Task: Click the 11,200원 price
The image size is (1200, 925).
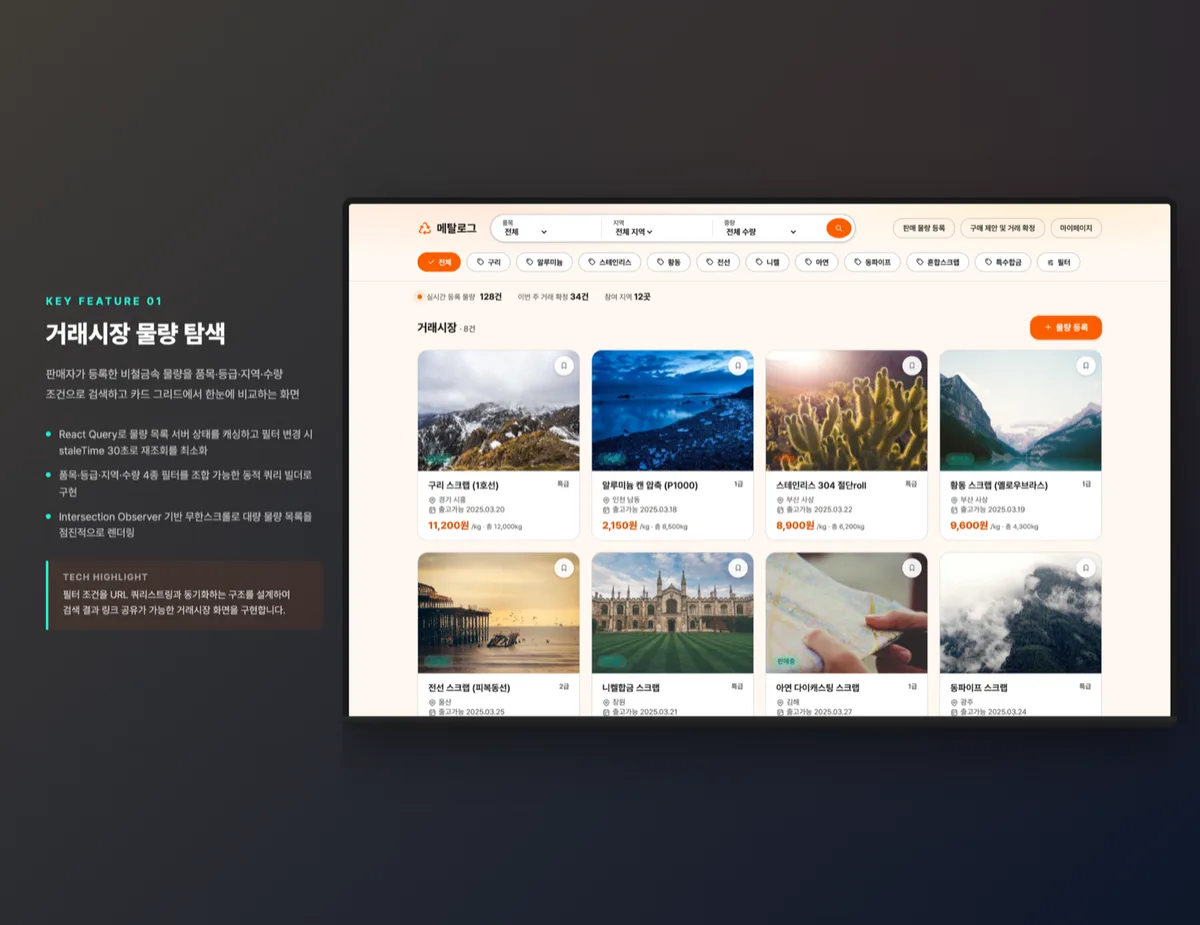Action: click(448, 525)
